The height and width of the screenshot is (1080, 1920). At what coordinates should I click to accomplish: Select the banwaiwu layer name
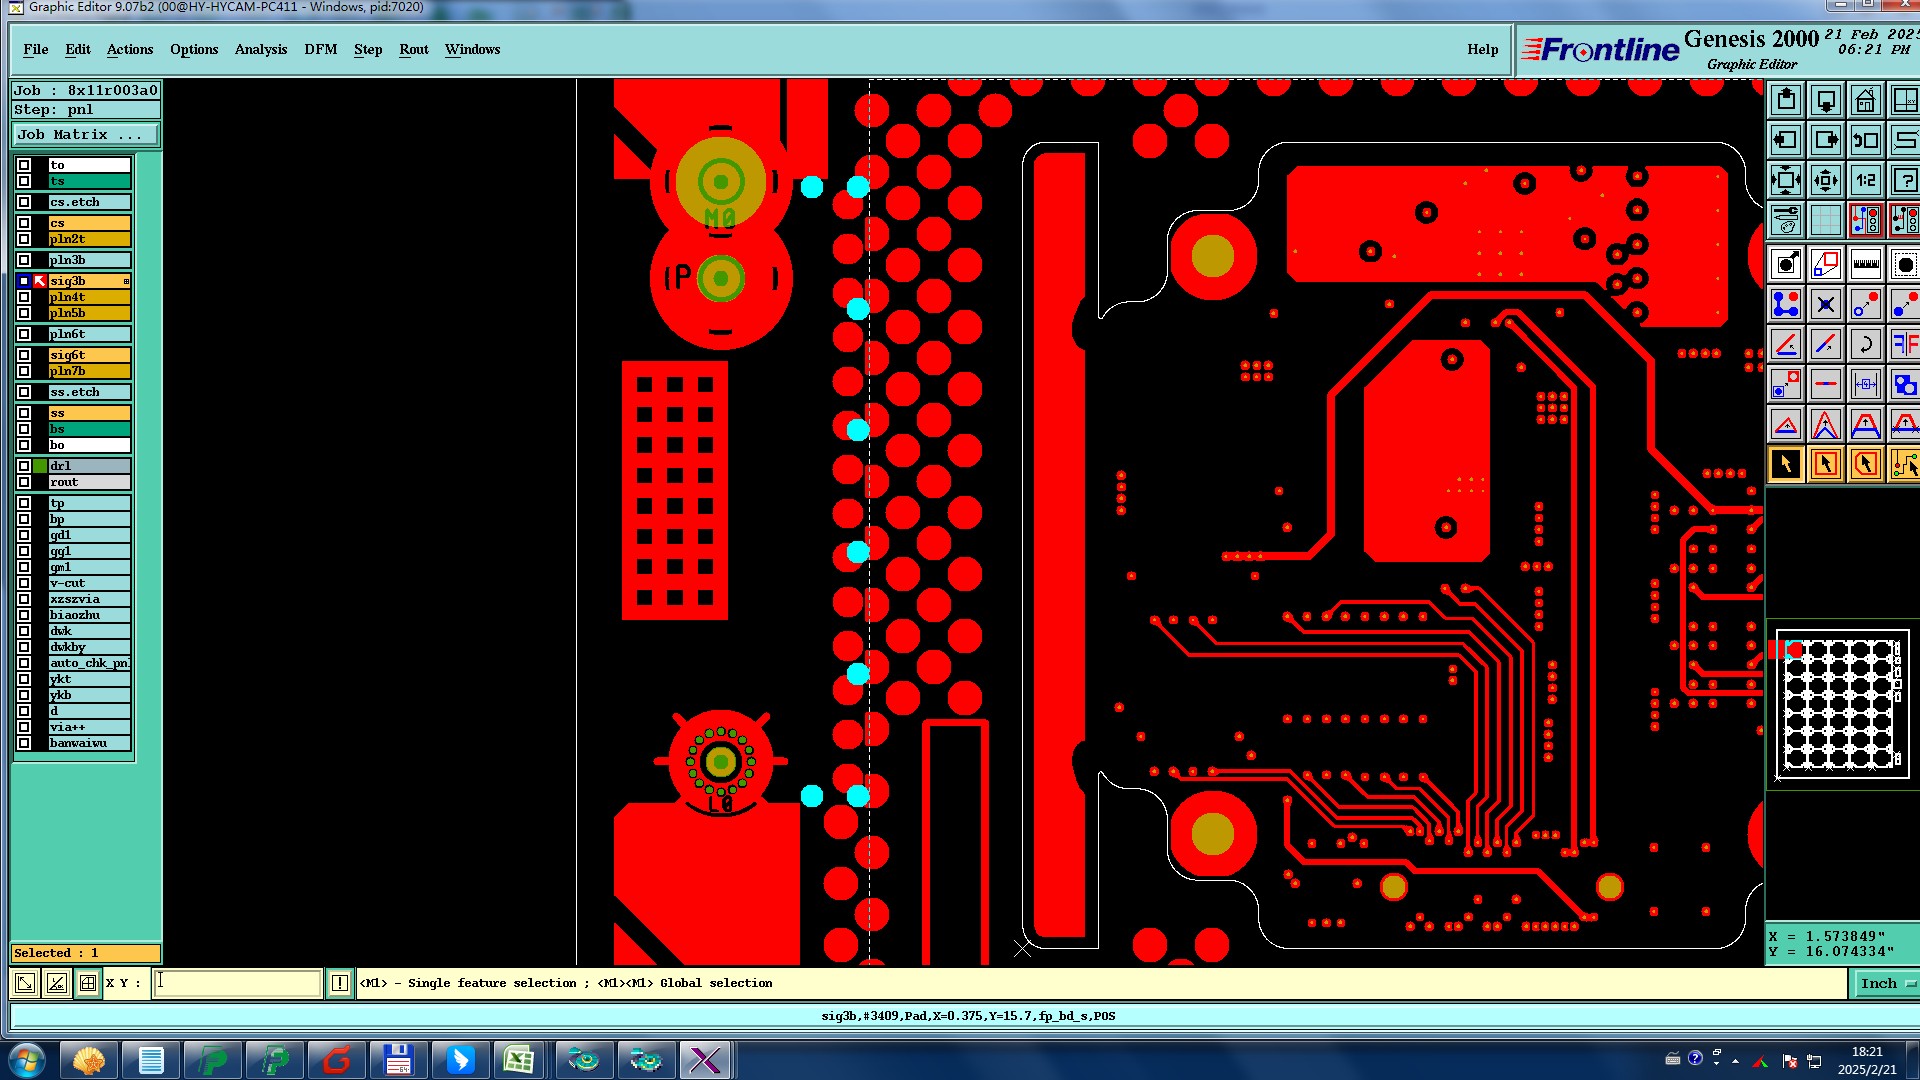click(x=89, y=743)
